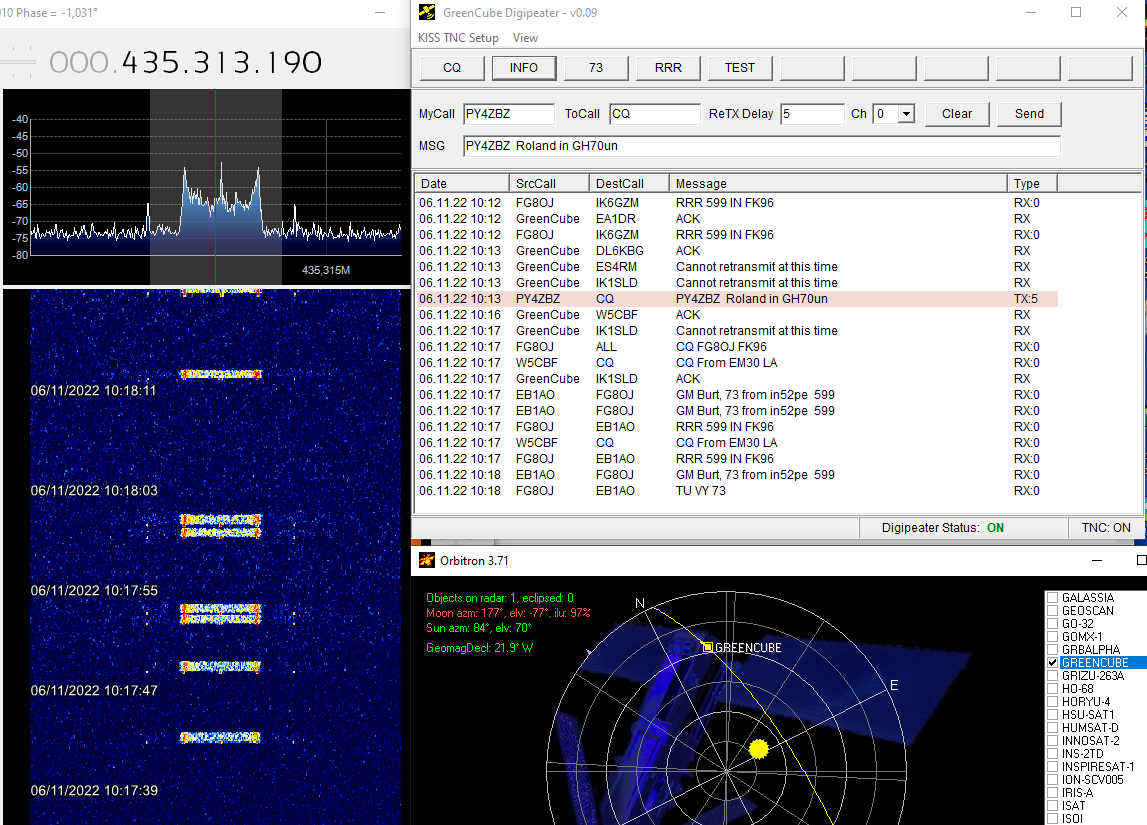
Task: Open the Ch channel dropdown
Action: (906, 114)
